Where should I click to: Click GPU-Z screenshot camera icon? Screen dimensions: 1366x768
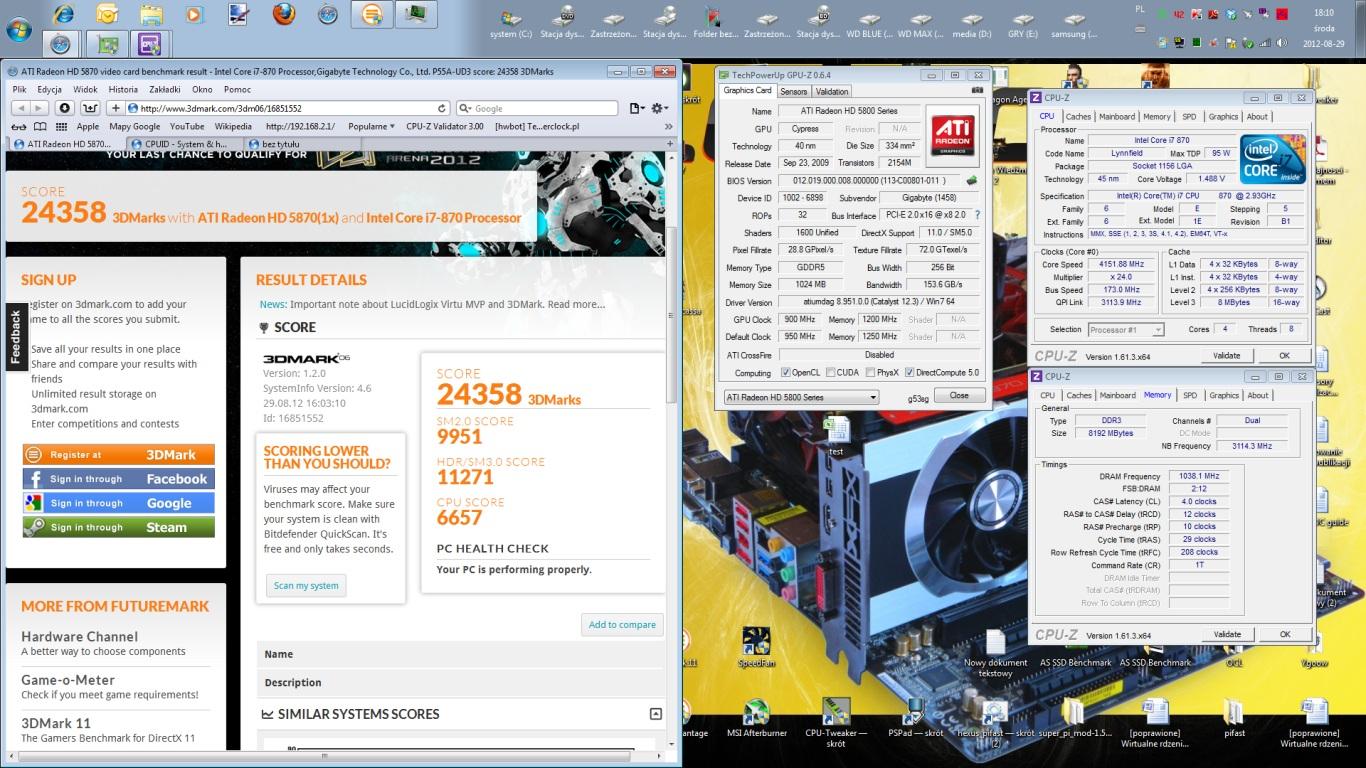977,91
